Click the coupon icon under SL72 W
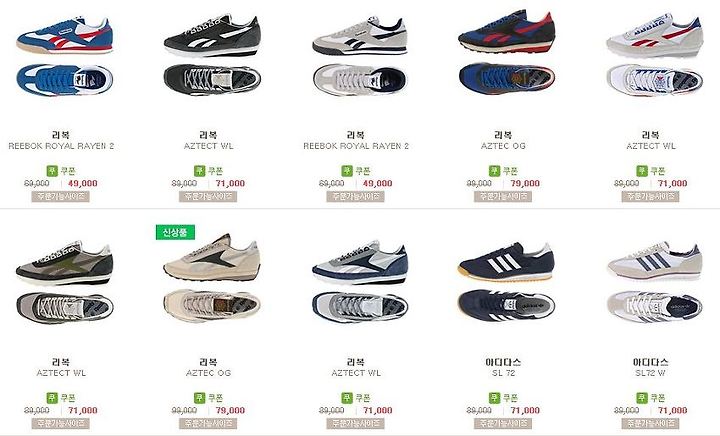This screenshot has width=720, height=436. pyautogui.click(x=641, y=397)
